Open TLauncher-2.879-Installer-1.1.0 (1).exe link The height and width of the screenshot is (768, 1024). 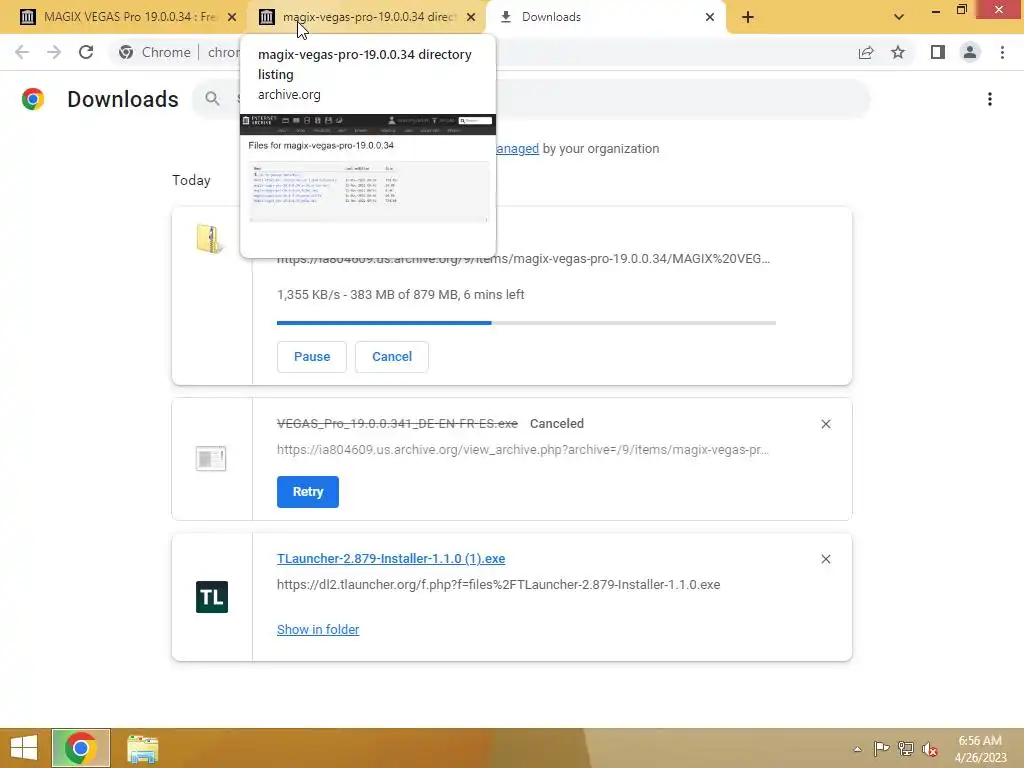pyautogui.click(x=391, y=558)
